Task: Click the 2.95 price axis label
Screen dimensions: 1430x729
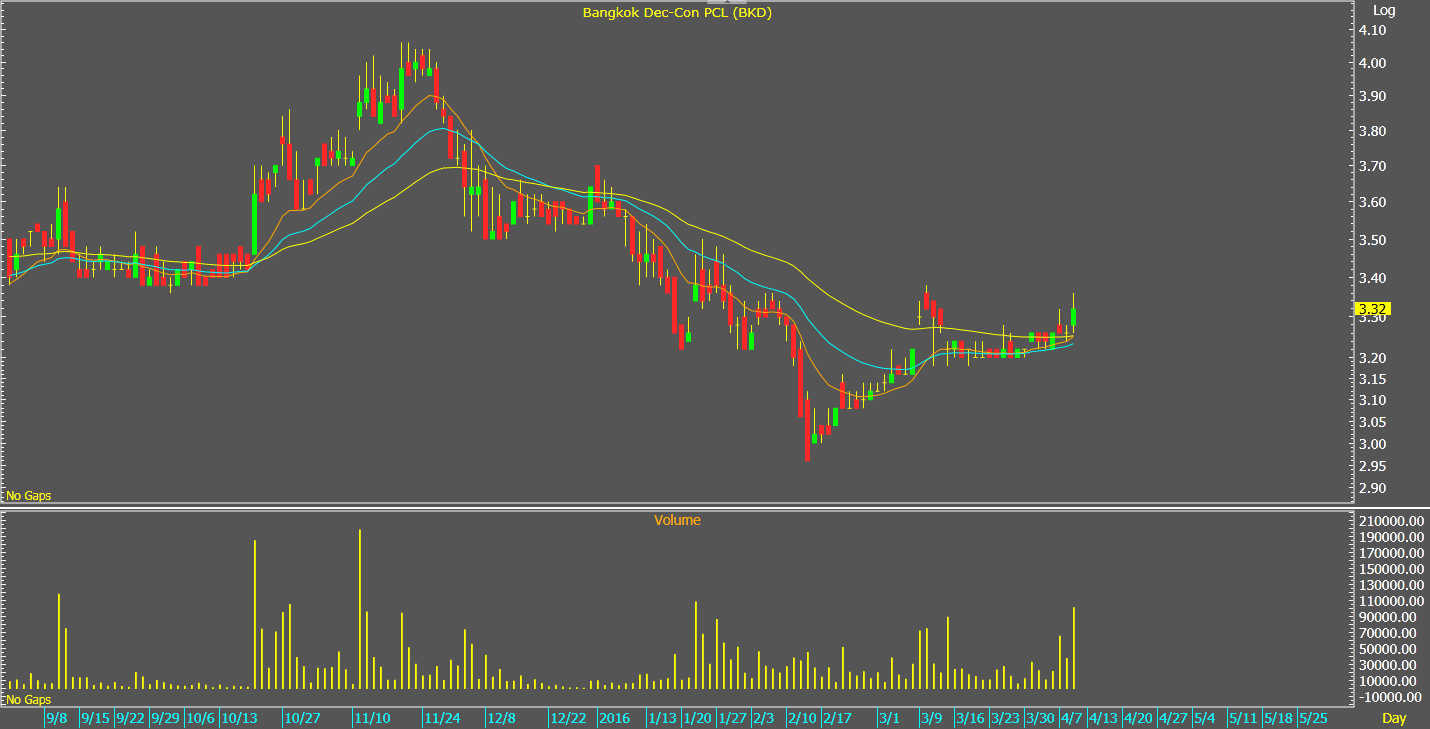Action: pyautogui.click(x=1373, y=466)
